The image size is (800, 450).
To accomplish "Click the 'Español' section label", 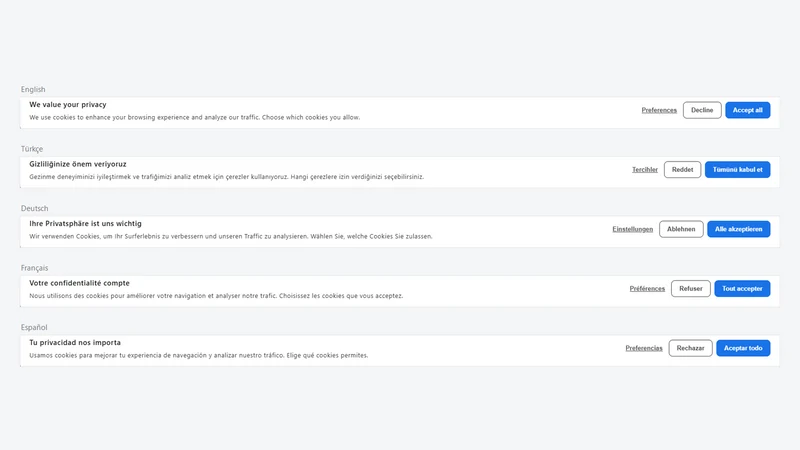I will 34,328.
